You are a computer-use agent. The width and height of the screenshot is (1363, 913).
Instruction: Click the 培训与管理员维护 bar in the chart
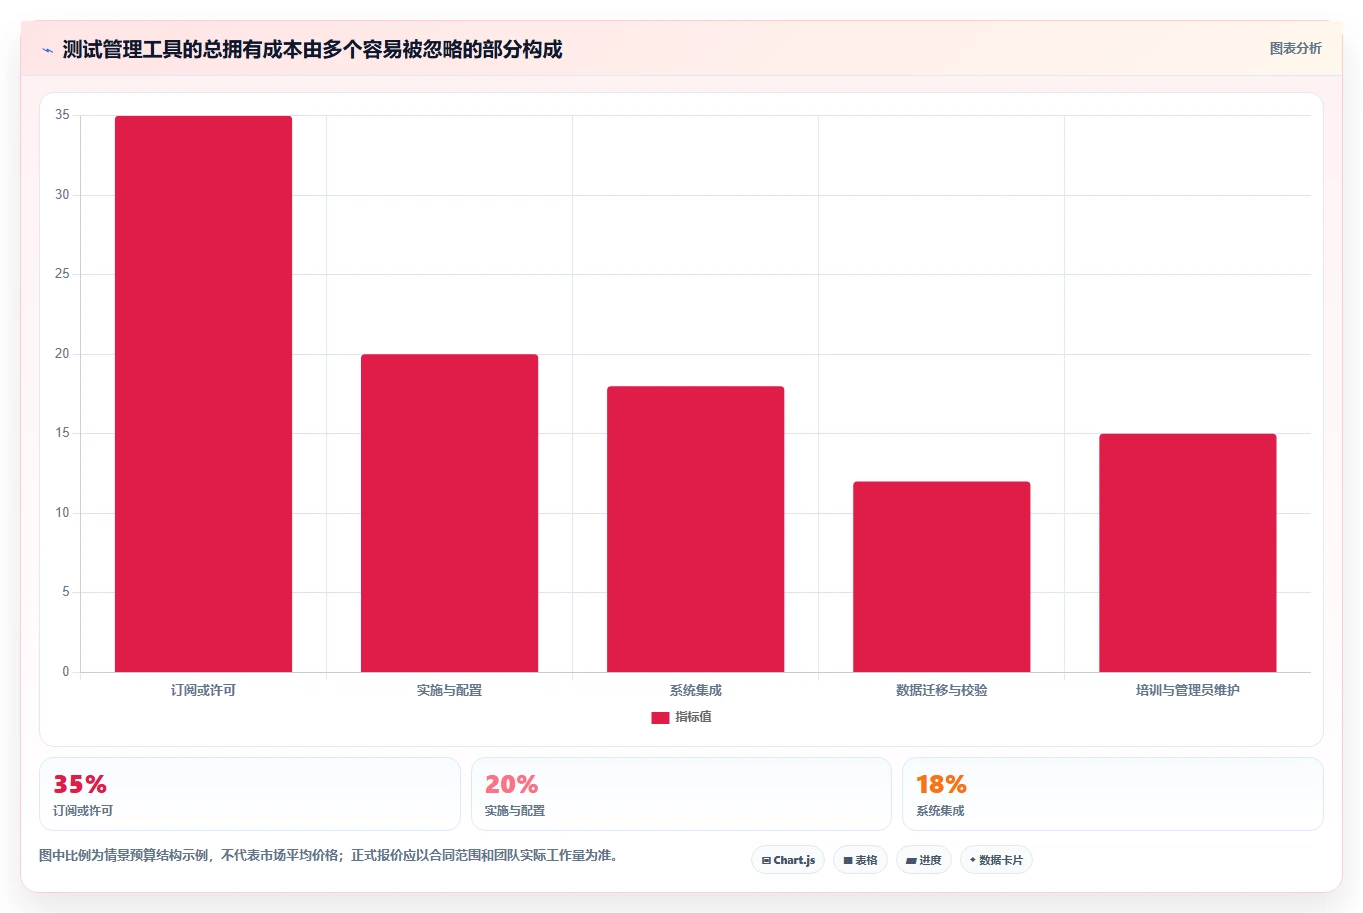tap(1187, 553)
